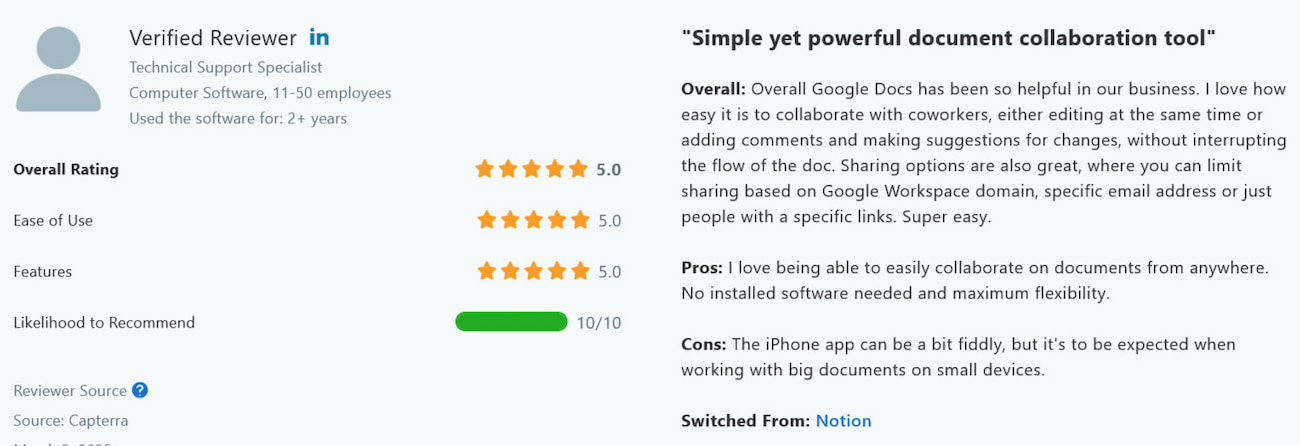Click the reviewer avatar placeholder image
The width and height of the screenshot is (1300, 446).
(58, 69)
